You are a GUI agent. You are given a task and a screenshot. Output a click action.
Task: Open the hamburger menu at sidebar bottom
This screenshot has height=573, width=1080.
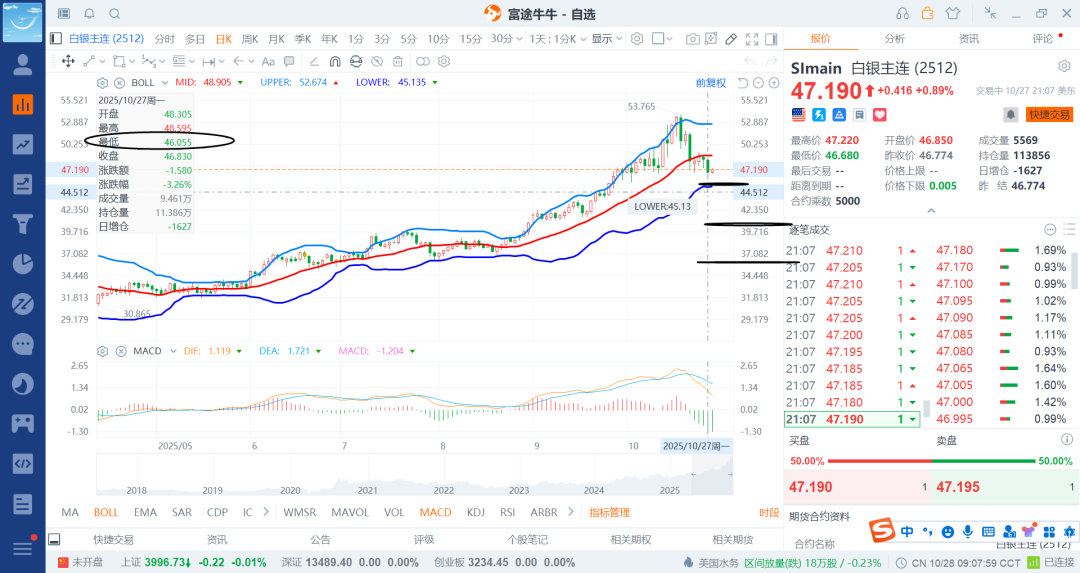pos(23,548)
